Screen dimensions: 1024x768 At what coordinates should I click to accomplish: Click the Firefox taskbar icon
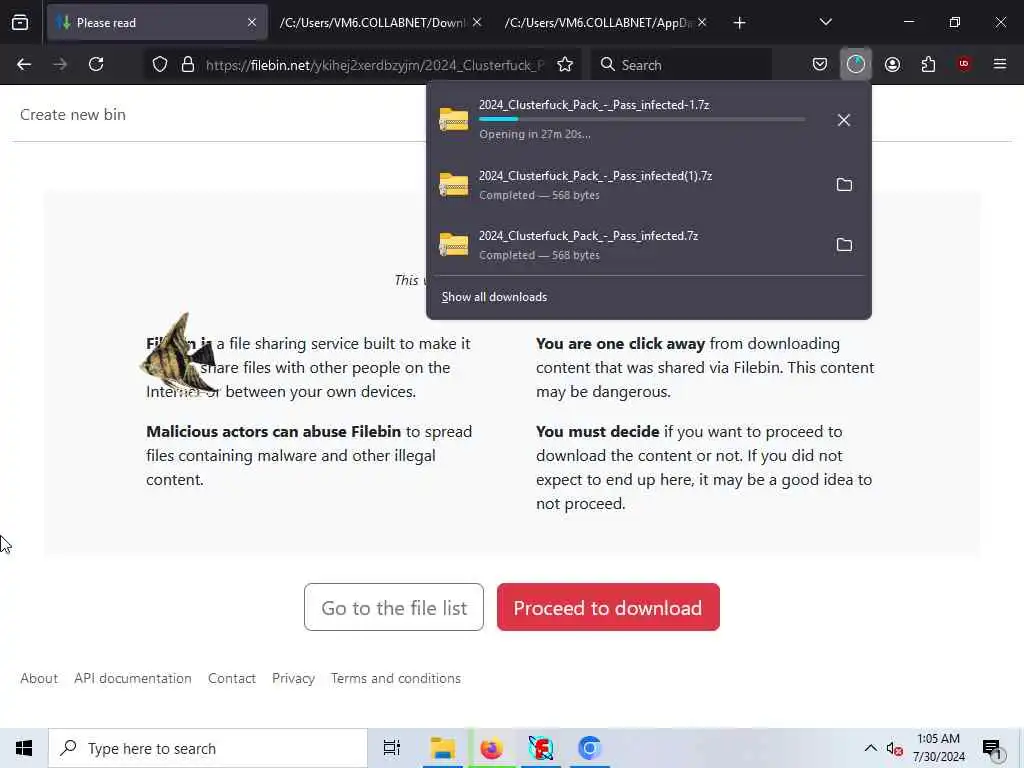[x=492, y=748]
